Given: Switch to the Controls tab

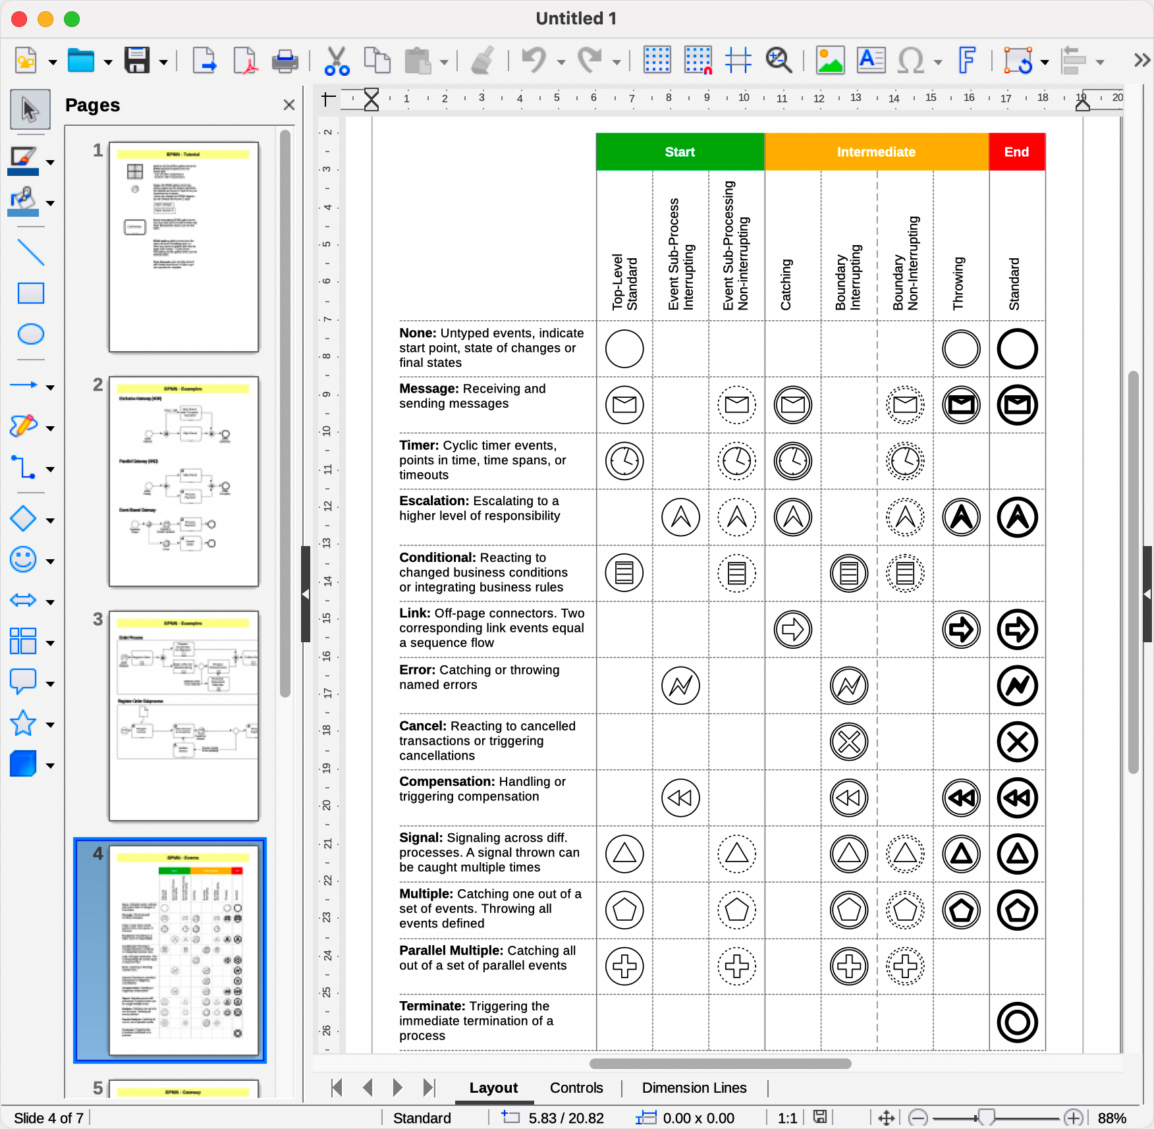Looking at the screenshot, I should (x=576, y=1088).
